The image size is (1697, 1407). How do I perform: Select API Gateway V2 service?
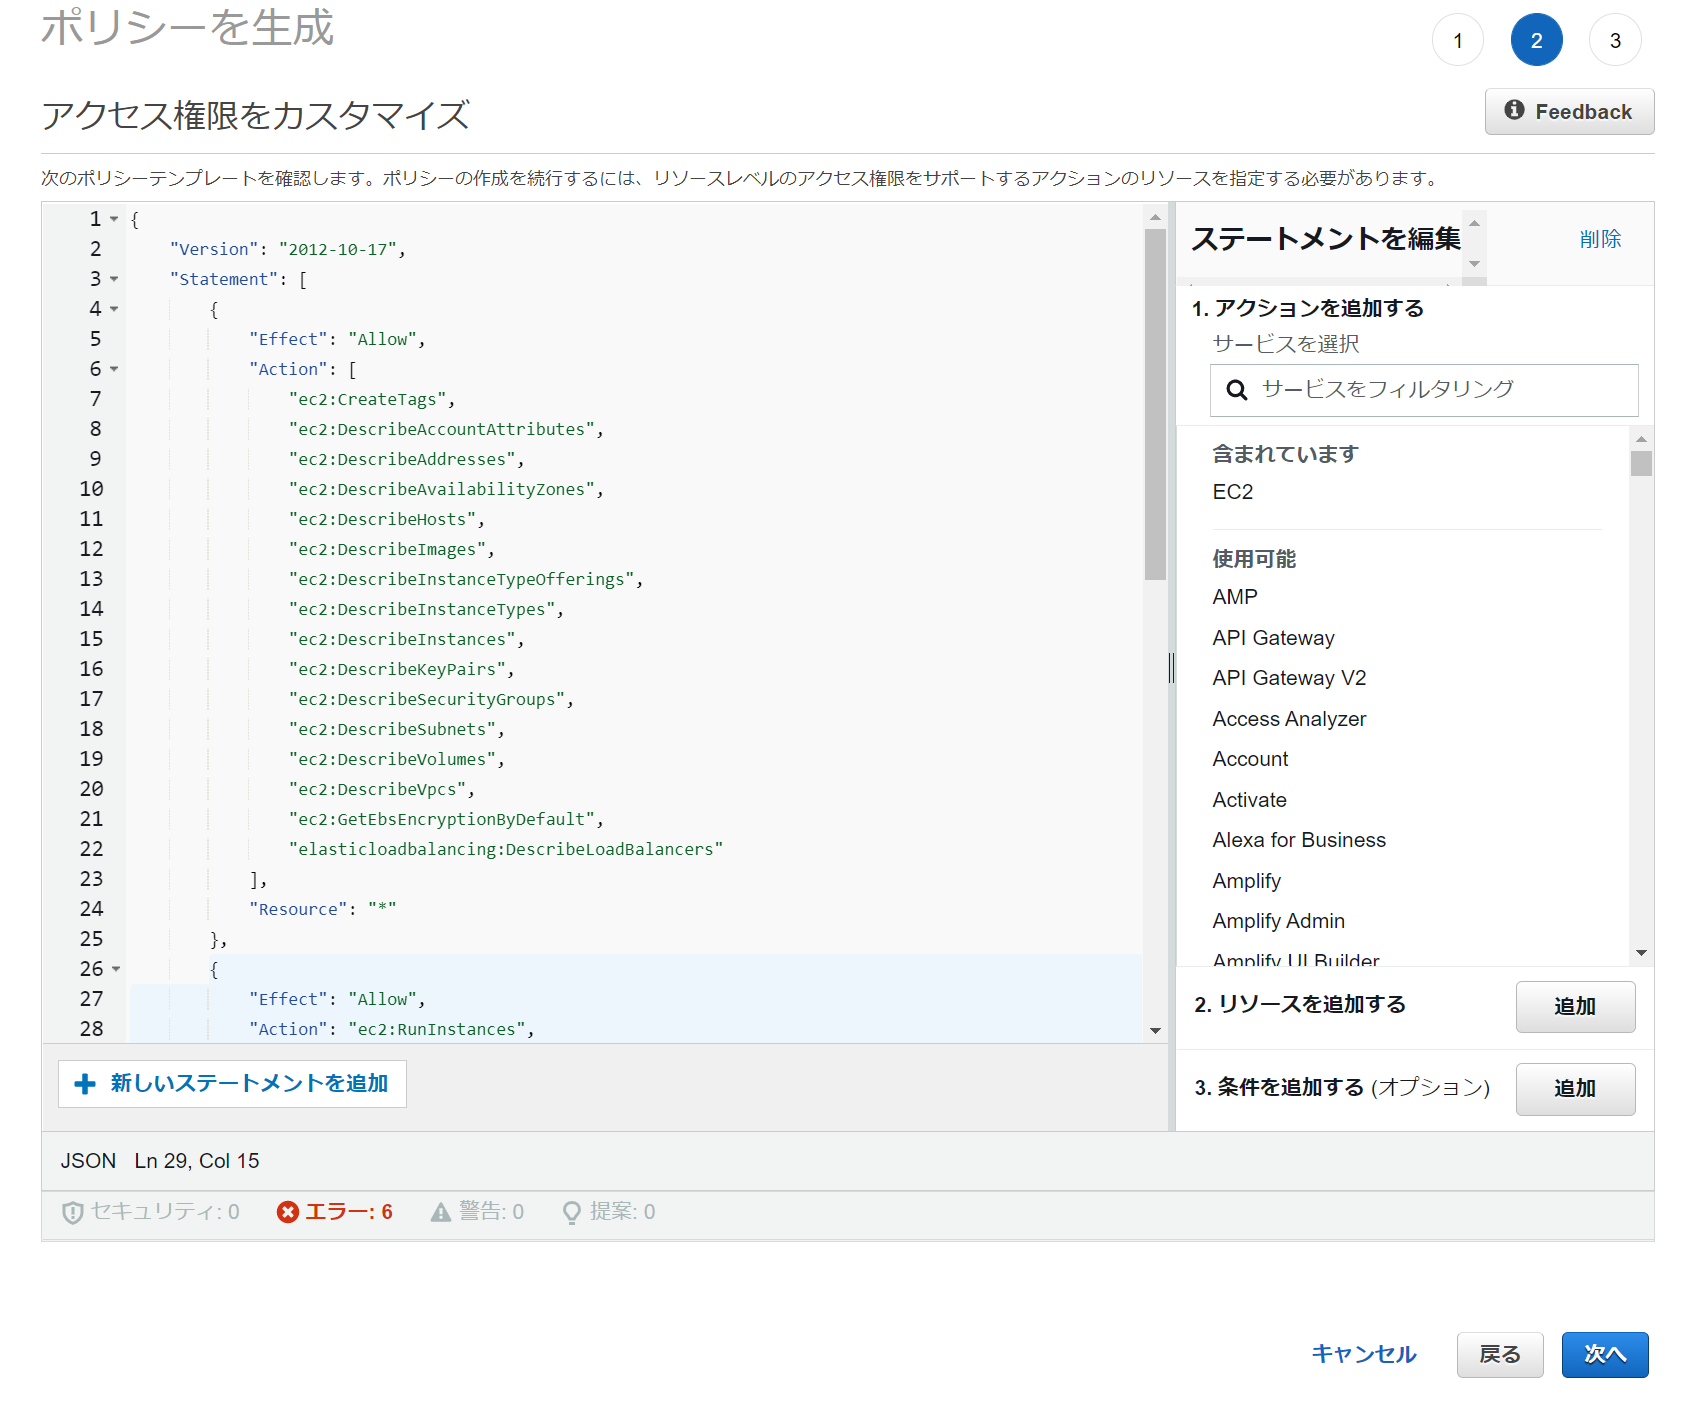[x=1289, y=678]
